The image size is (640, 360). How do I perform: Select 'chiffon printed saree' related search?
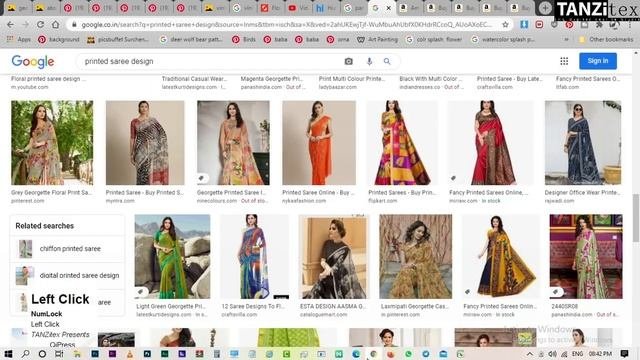tap(67, 249)
